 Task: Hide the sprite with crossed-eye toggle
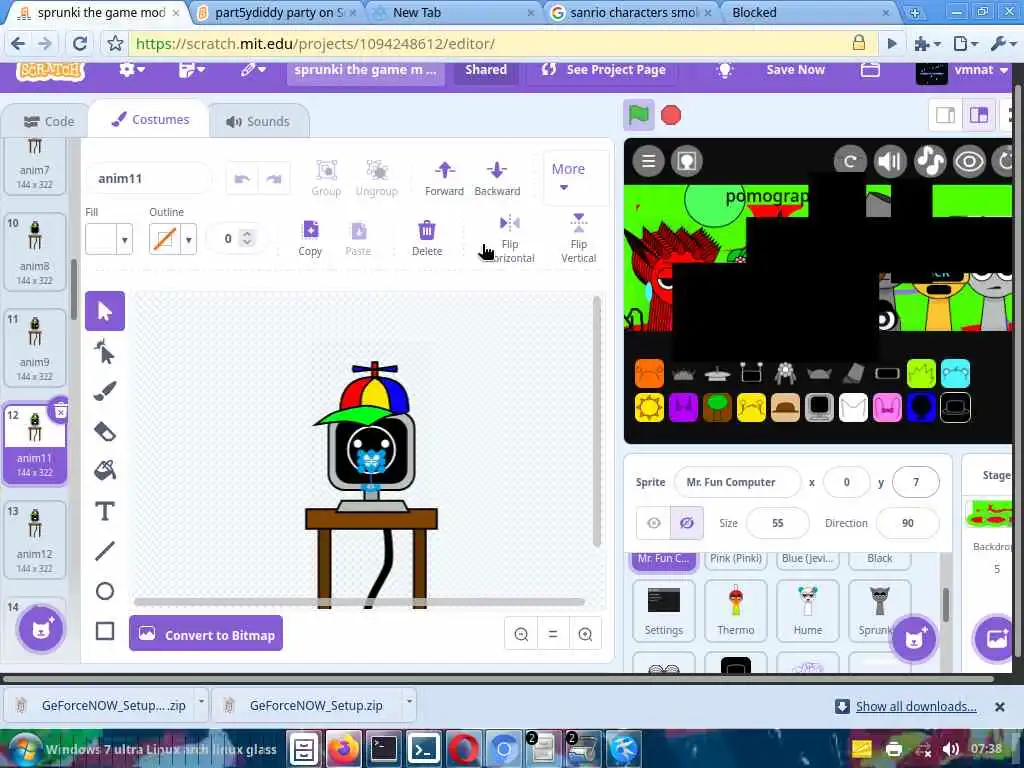[687, 523]
